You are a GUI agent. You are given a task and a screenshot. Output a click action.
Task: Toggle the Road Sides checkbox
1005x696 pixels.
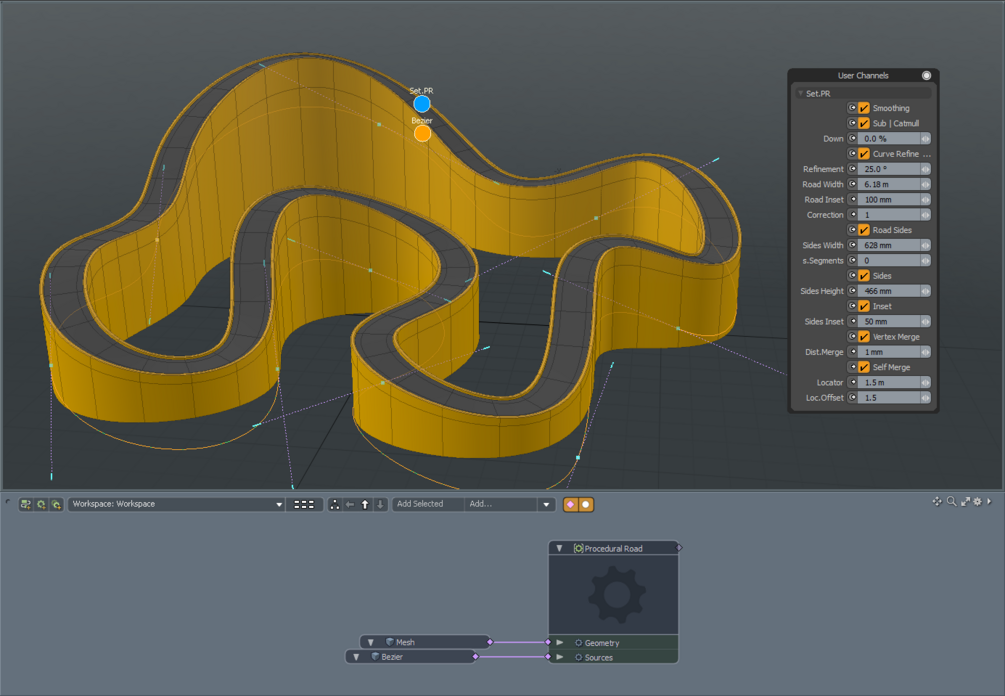click(x=866, y=229)
